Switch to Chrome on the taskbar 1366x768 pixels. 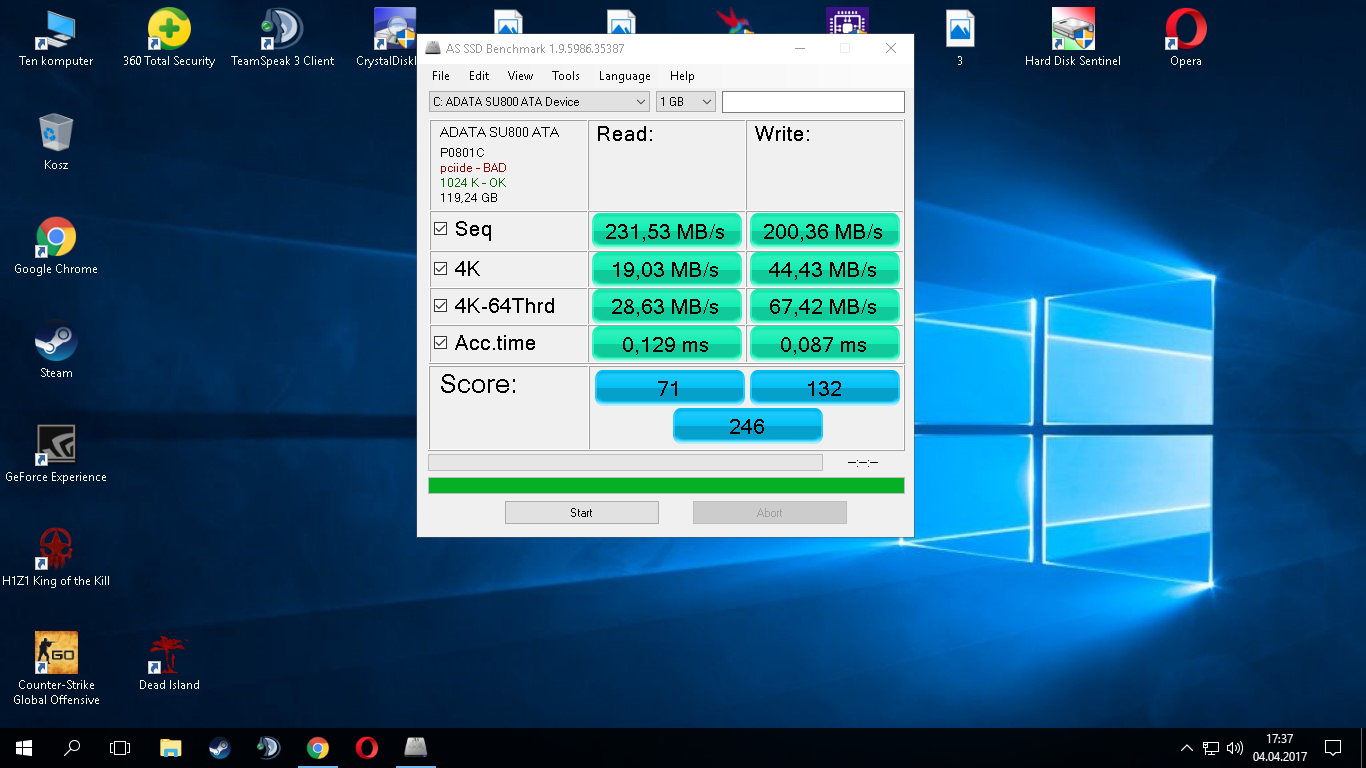(x=318, y=748)
